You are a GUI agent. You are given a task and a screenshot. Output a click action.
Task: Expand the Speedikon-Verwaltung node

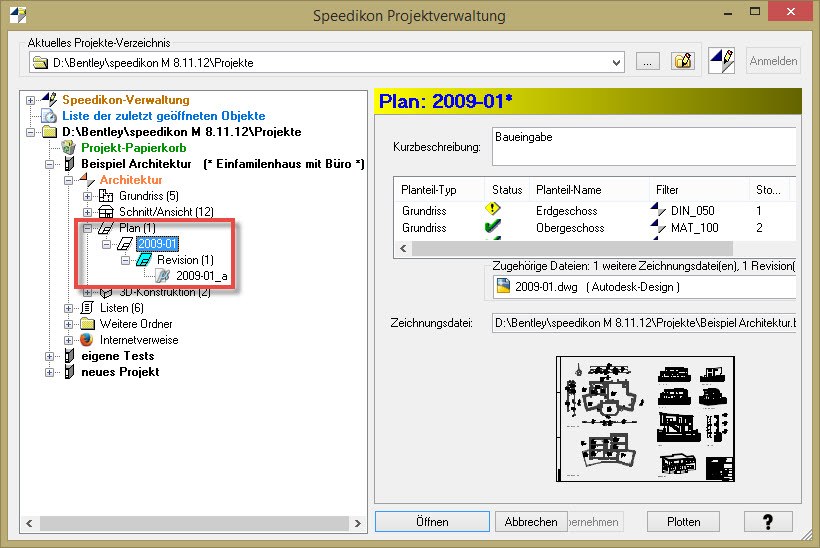[x=30, y=100]
